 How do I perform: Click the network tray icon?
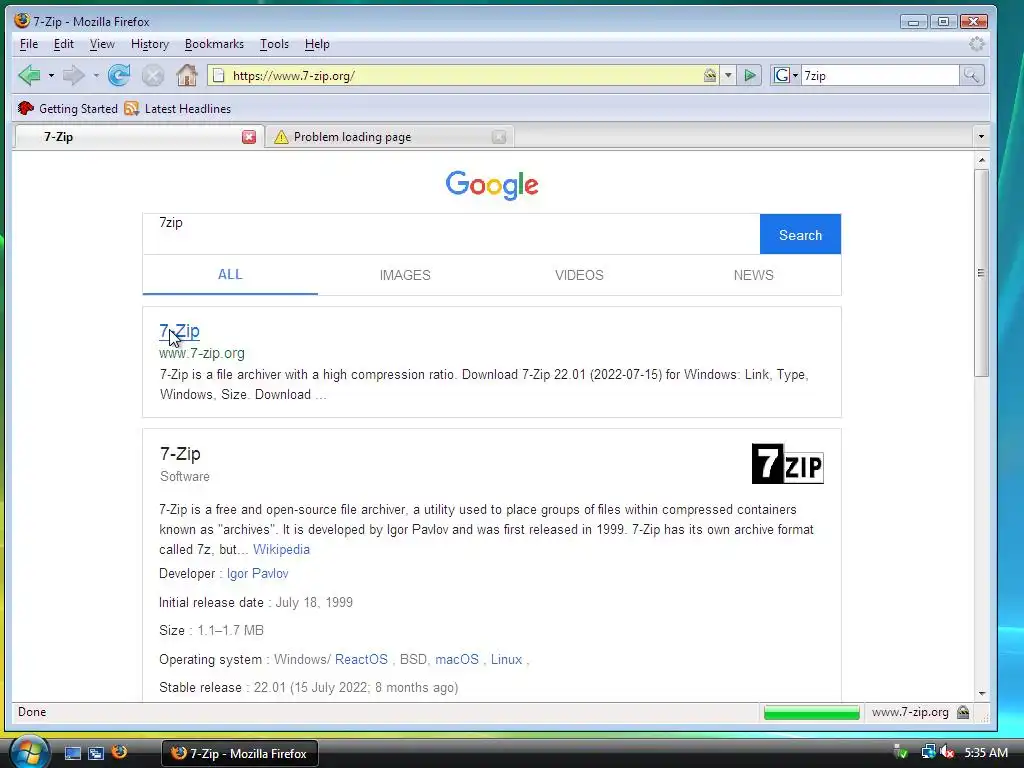(928, 752)
